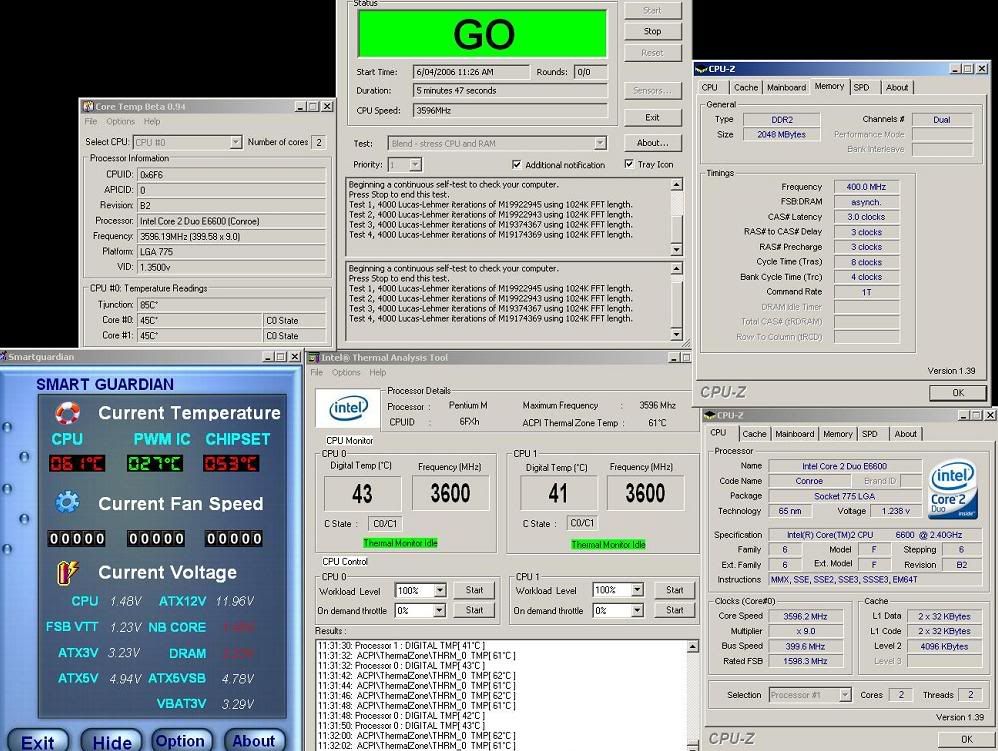Open the Test dropdown showing Blend stress
This screenshot has height=751, width=998.
600,143
